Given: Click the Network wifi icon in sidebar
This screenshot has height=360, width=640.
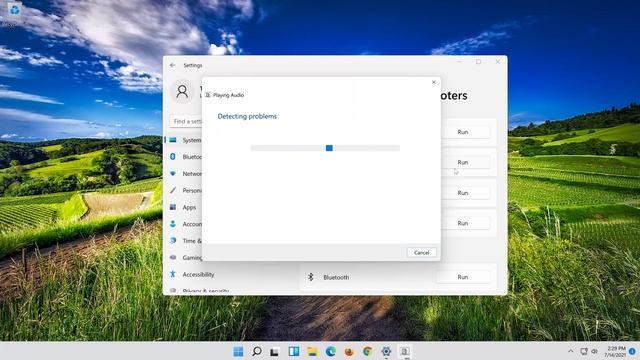Looking at the screenshot, I should (173, 173).
